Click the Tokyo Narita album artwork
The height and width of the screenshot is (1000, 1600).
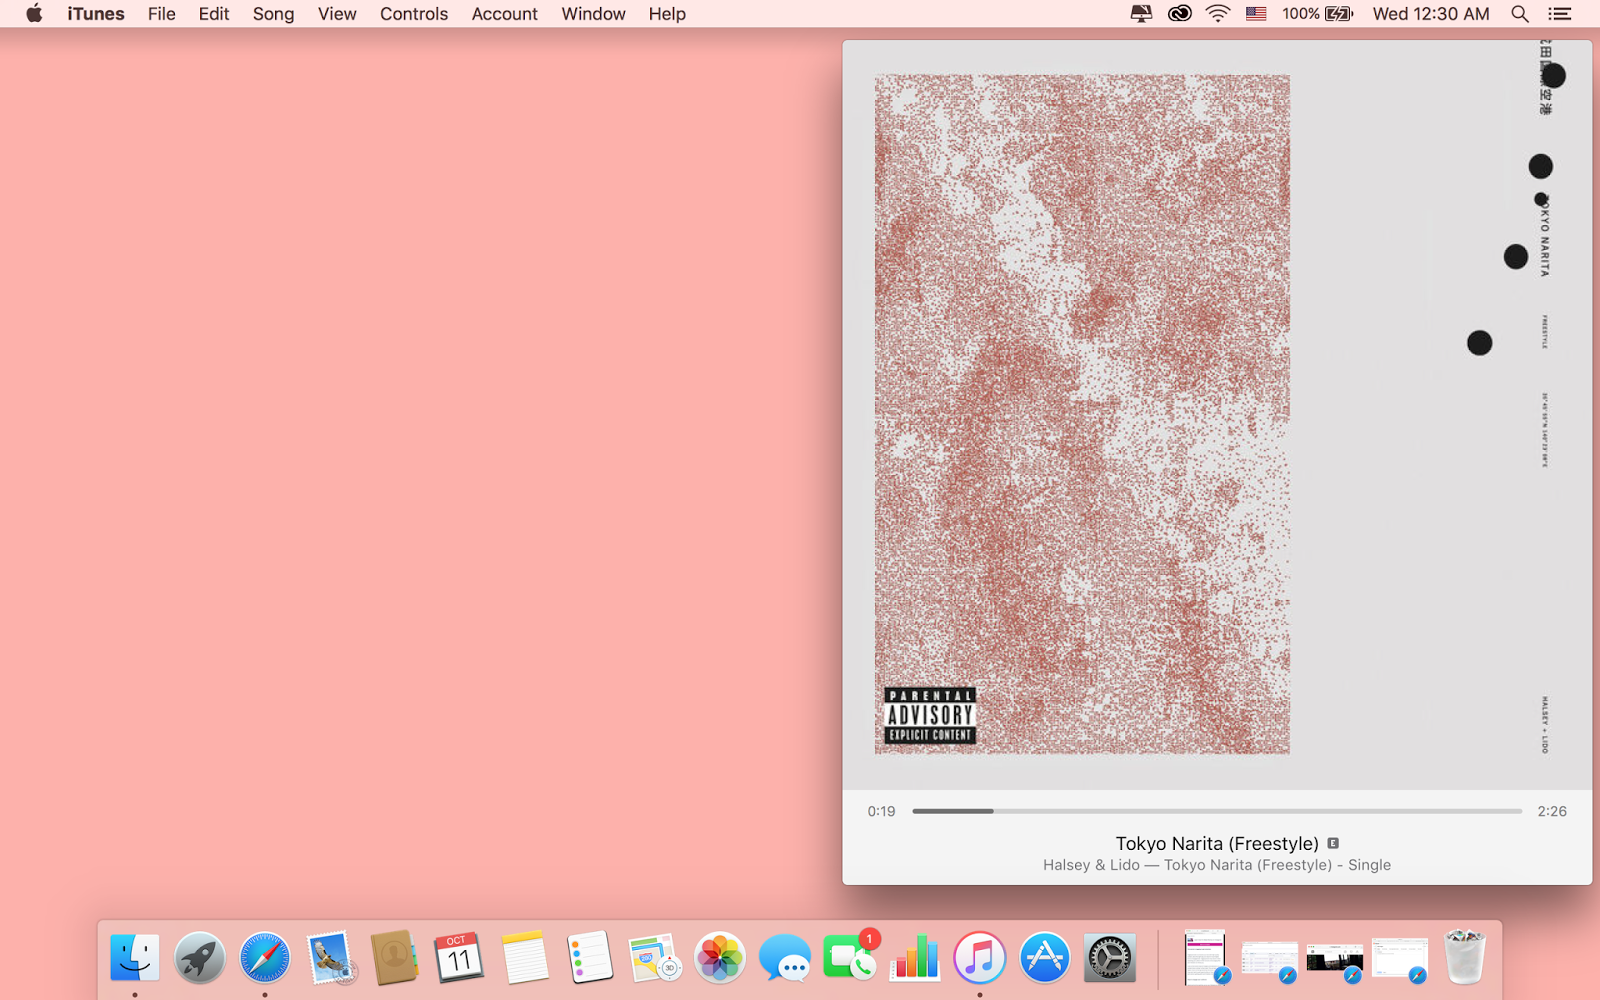click(x=1217, y=415)
